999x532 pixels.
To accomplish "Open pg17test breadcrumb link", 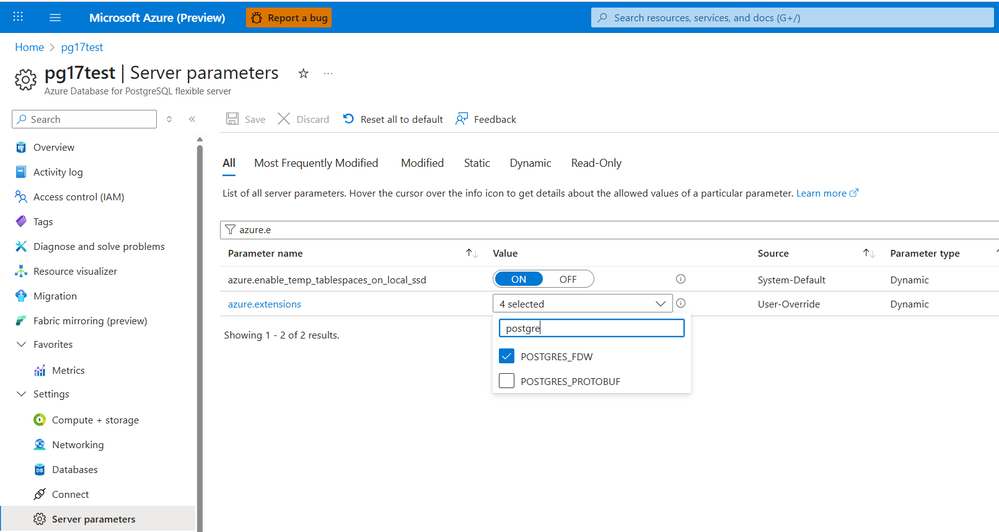I will pyautogui.click(x=82, y=47).
